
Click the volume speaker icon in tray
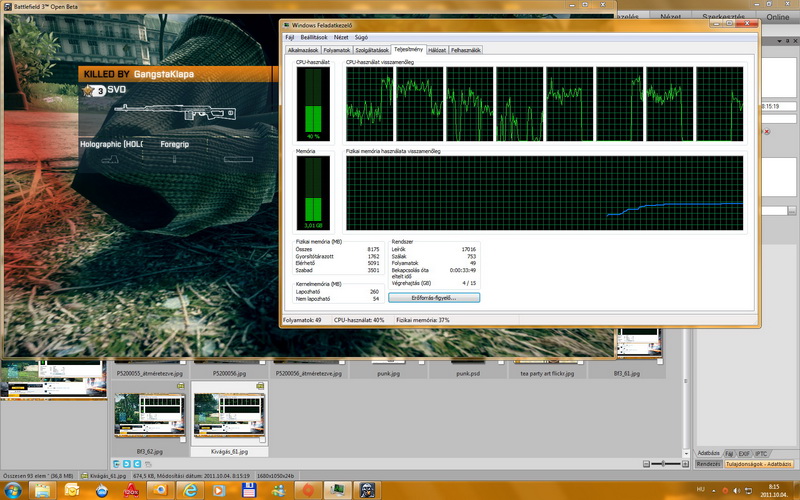tap(736, 490)
